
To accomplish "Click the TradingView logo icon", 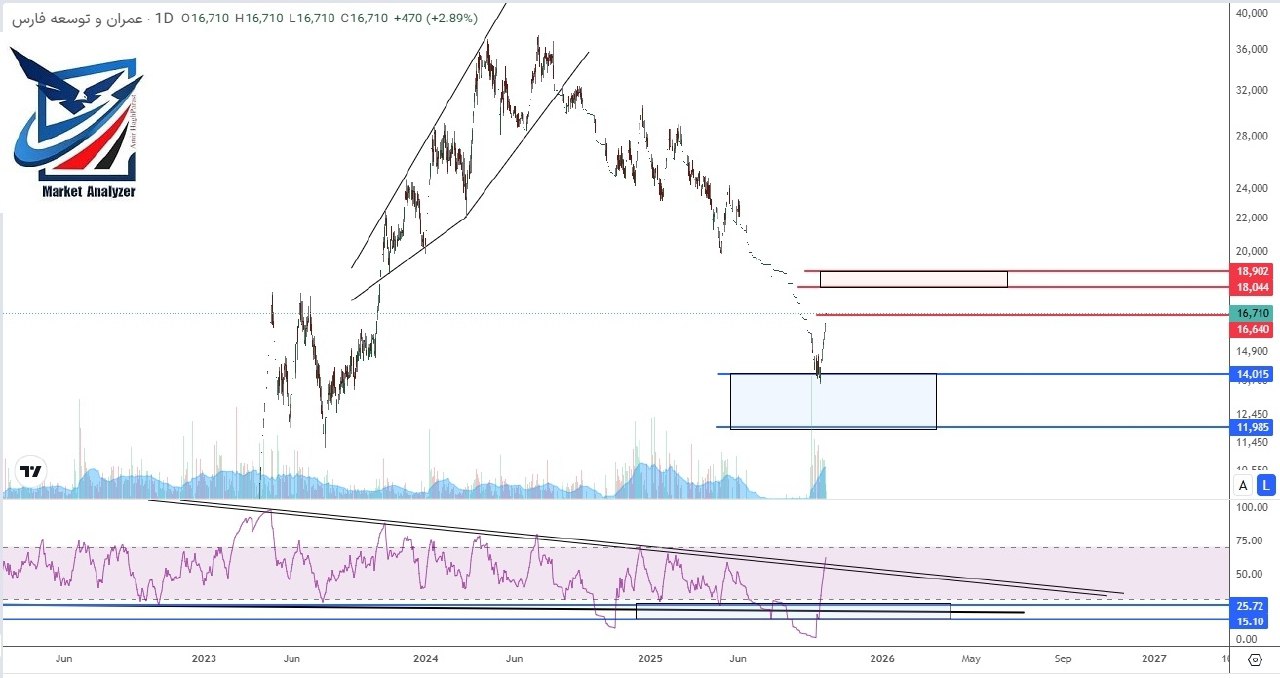I will [31, 471].
